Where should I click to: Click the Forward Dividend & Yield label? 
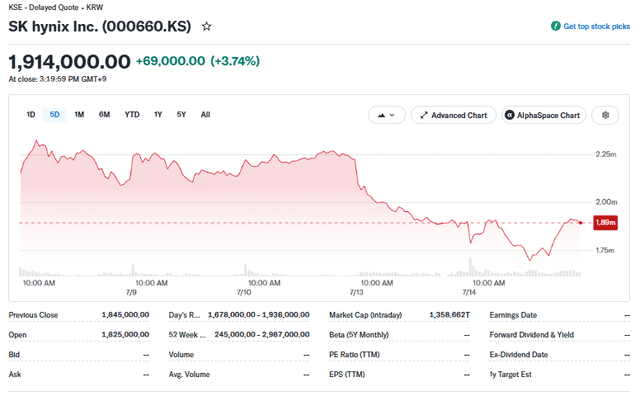[532, 335]
